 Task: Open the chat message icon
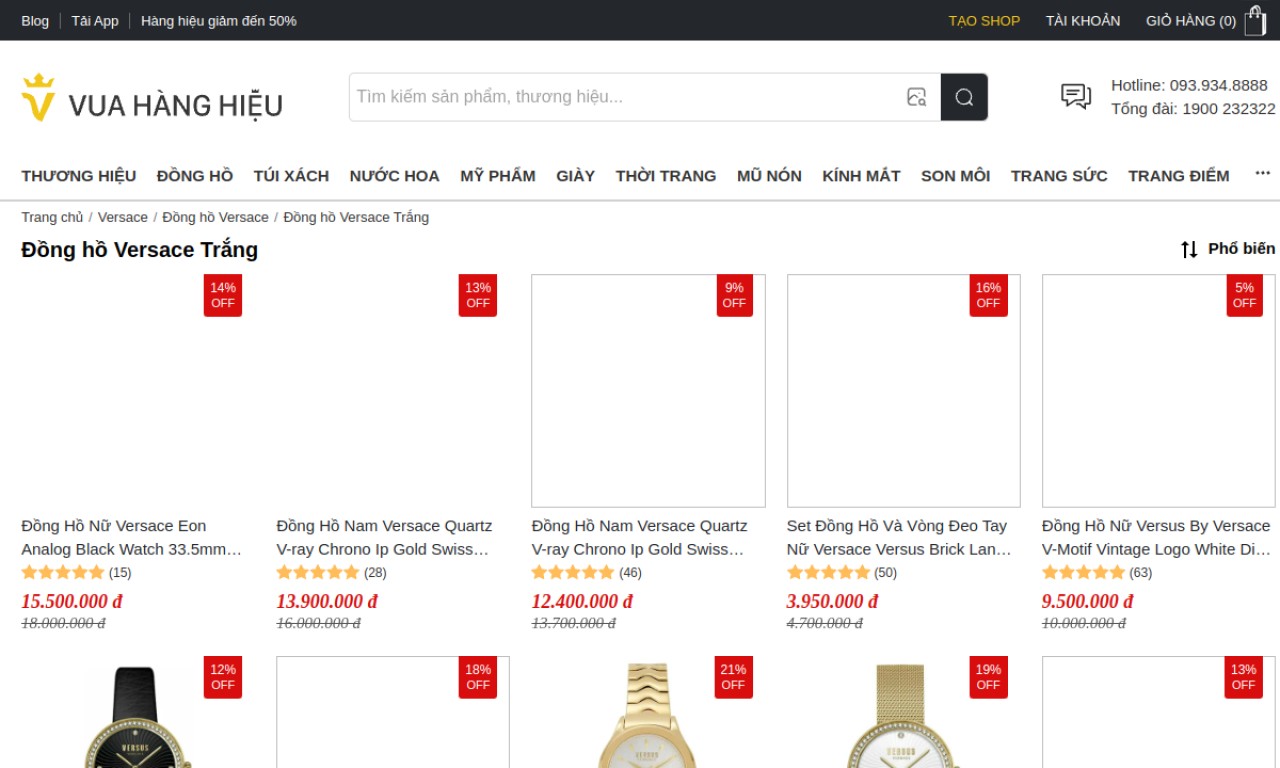pos(1076,97)
